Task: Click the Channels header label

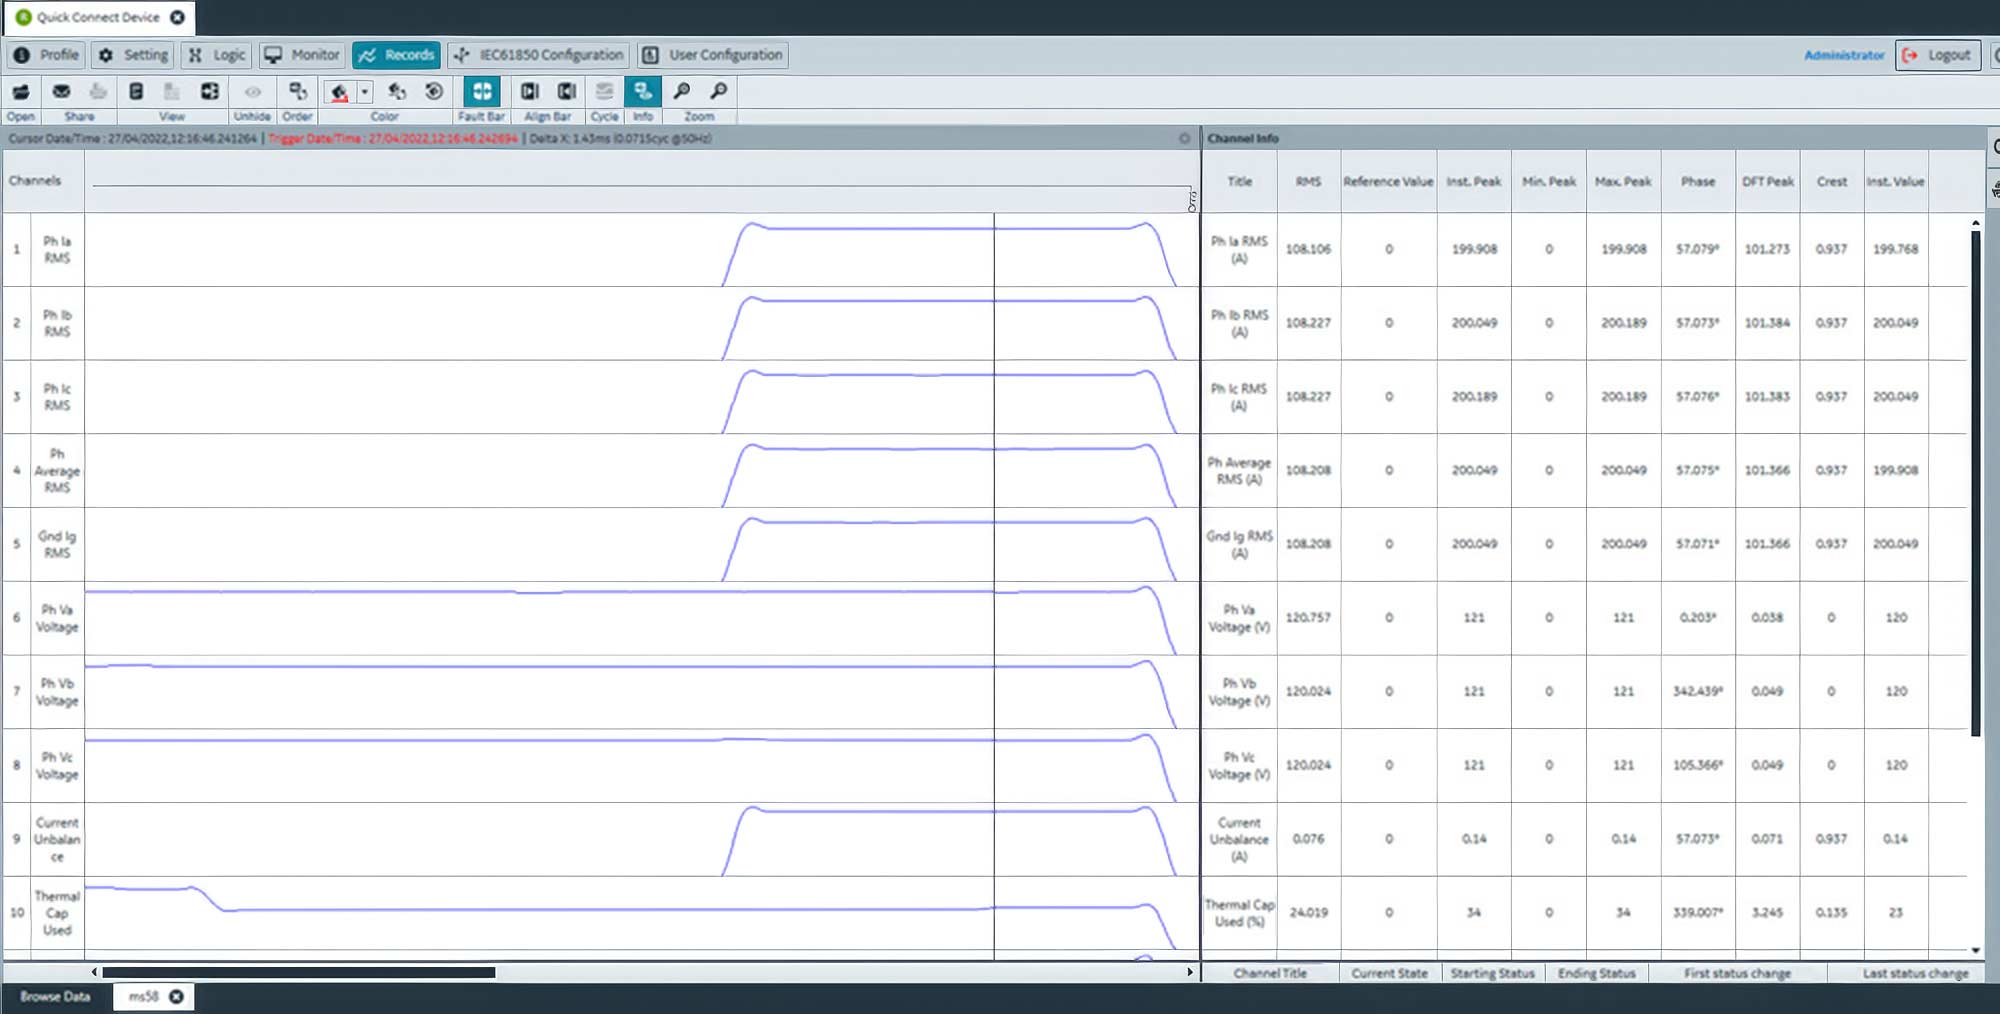Action: (x=35, y=180)
